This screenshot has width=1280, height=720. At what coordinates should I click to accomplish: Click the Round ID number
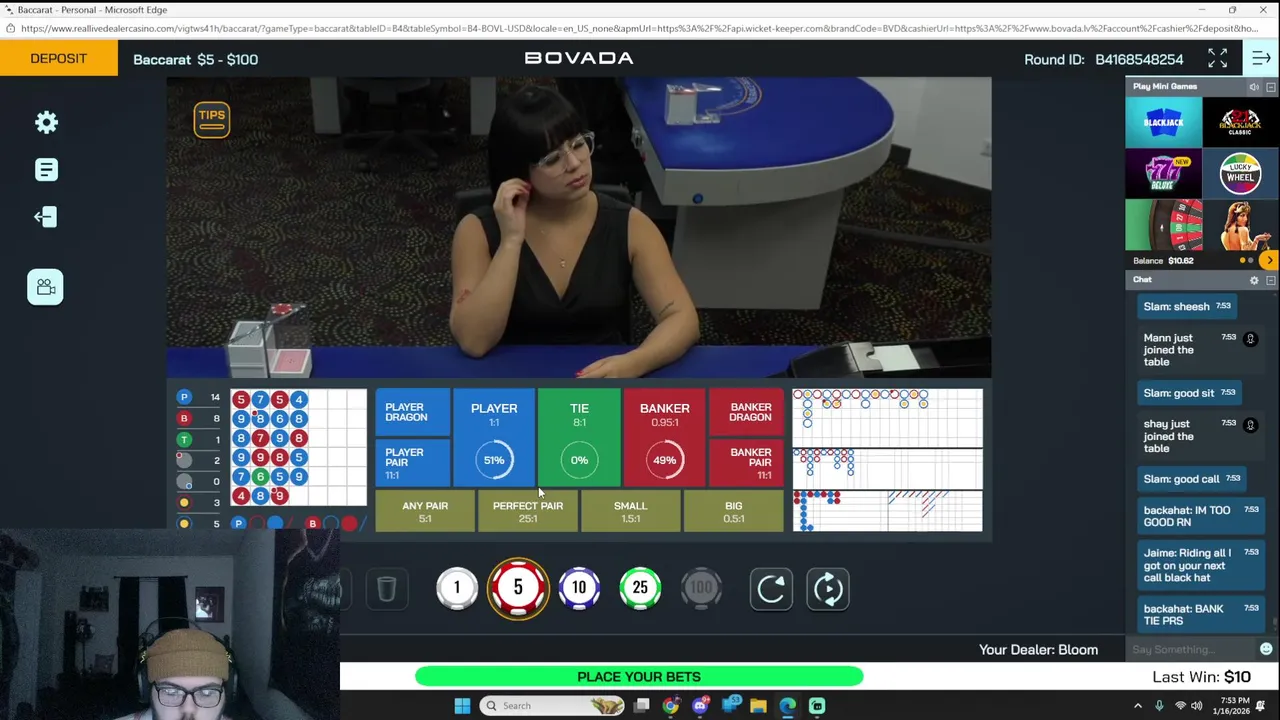(x=1139, y=59)
